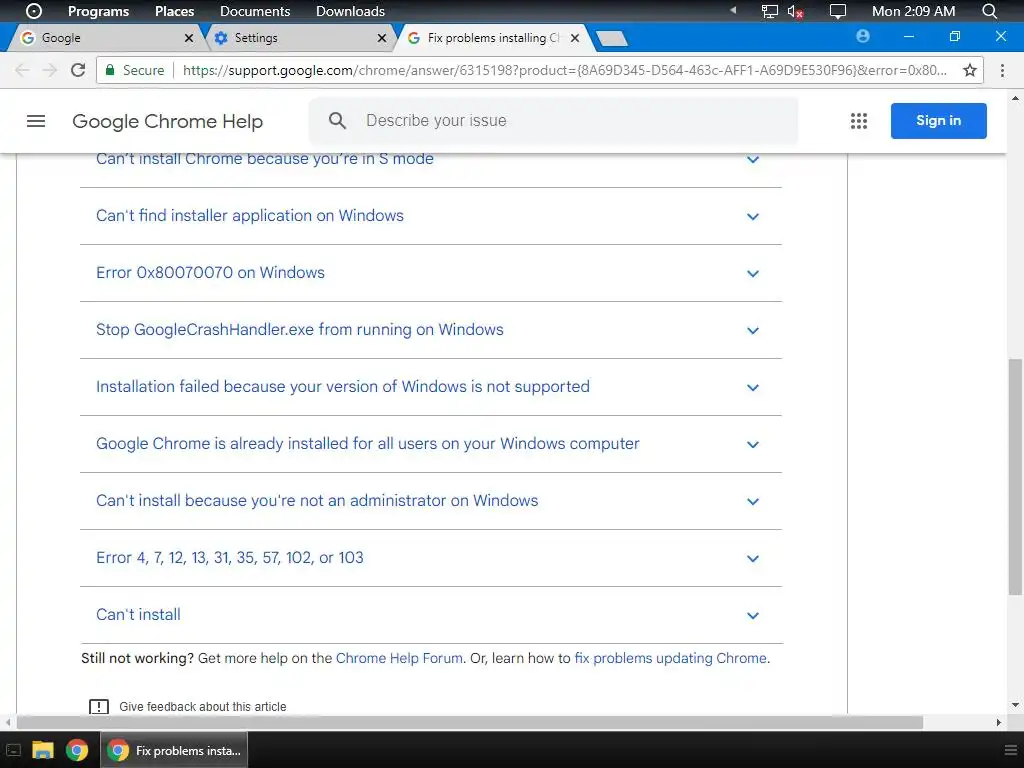Open notifications chat icon in top panel
The width and height of the screenshot is (1024, 768).
pos(837,11)
